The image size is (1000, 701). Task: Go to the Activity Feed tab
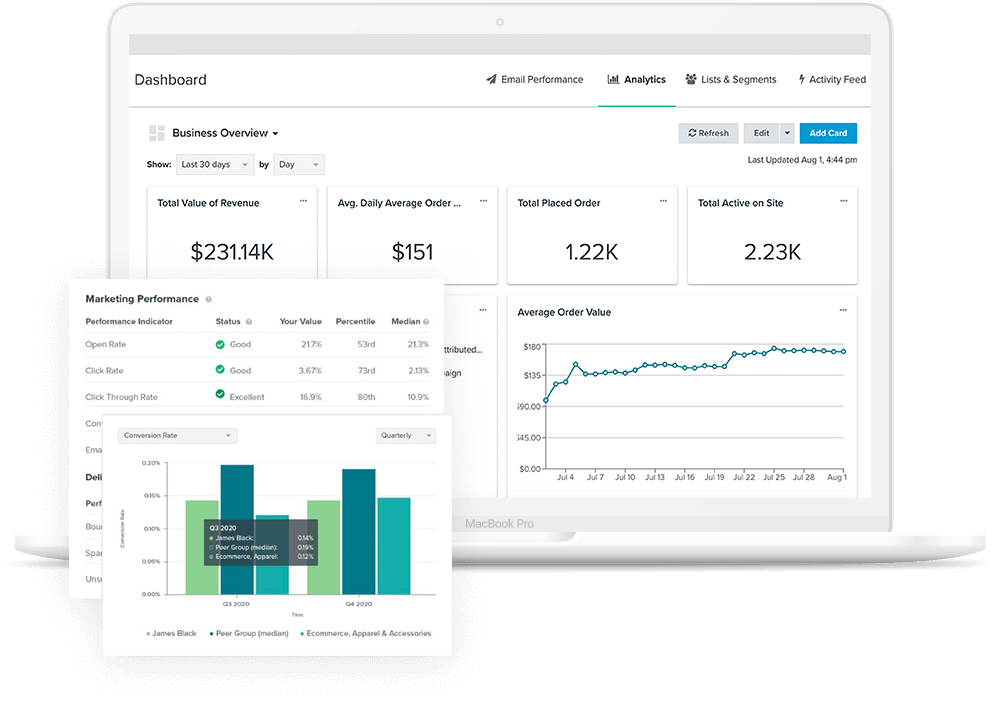(x=832, y=79)
